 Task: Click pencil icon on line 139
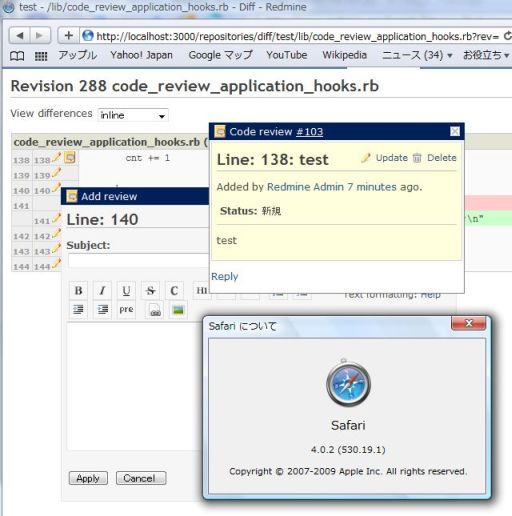(x=56, y=172)
